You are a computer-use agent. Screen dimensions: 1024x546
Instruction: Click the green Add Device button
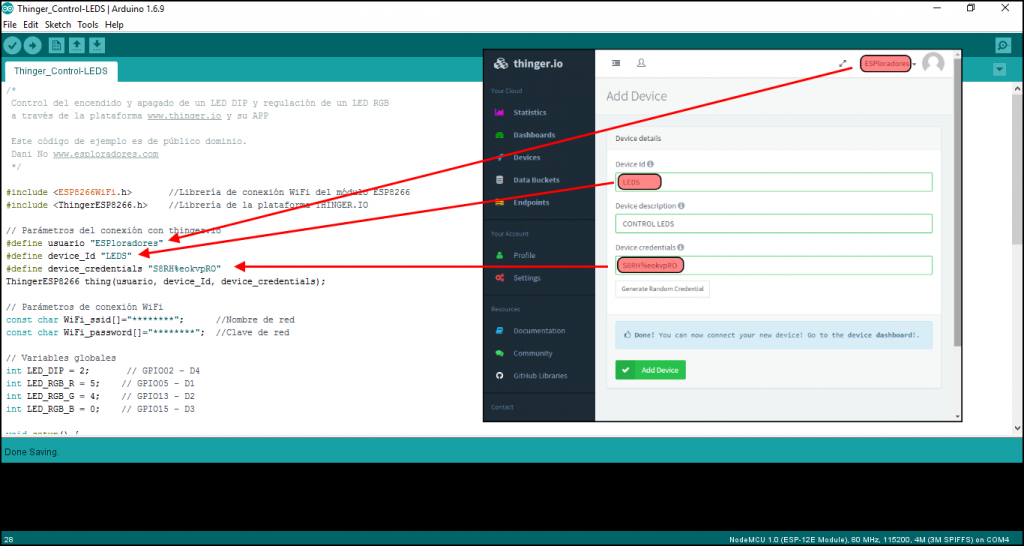(x=650, y=370)
